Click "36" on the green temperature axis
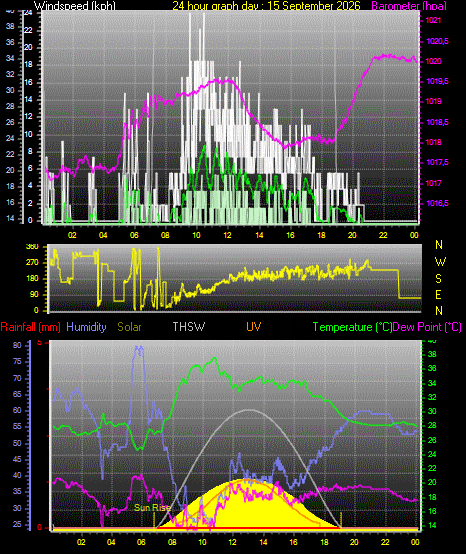 coord(432,369)
